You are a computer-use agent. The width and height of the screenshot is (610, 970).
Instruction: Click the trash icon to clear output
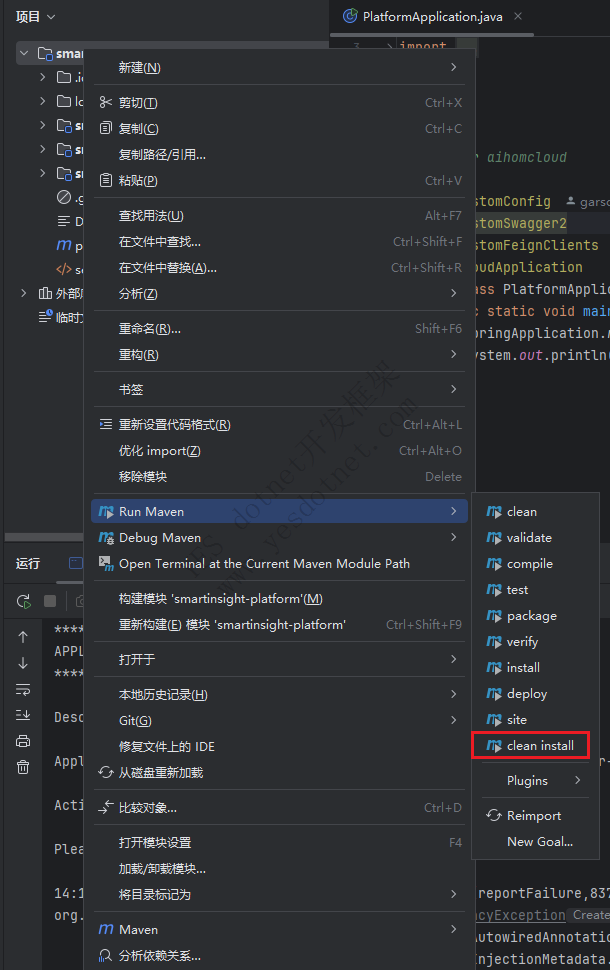click(23, 767)
